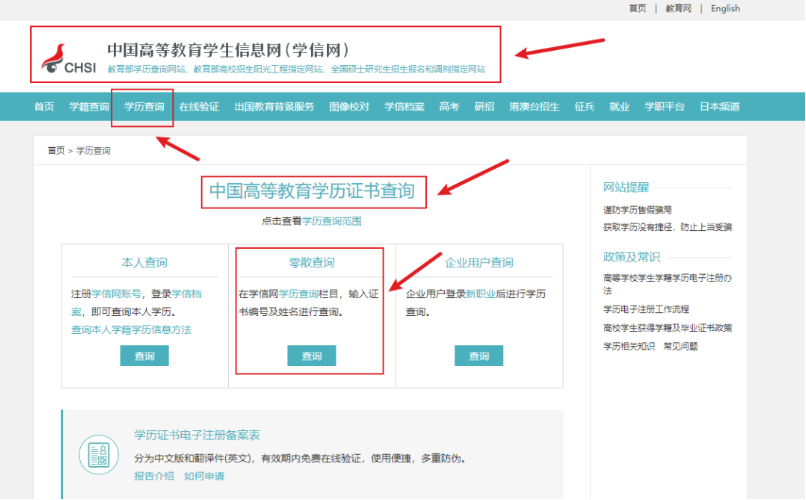
Task: Open 学历电子注册工作流程 link
Action: click(x=646, y=309)
